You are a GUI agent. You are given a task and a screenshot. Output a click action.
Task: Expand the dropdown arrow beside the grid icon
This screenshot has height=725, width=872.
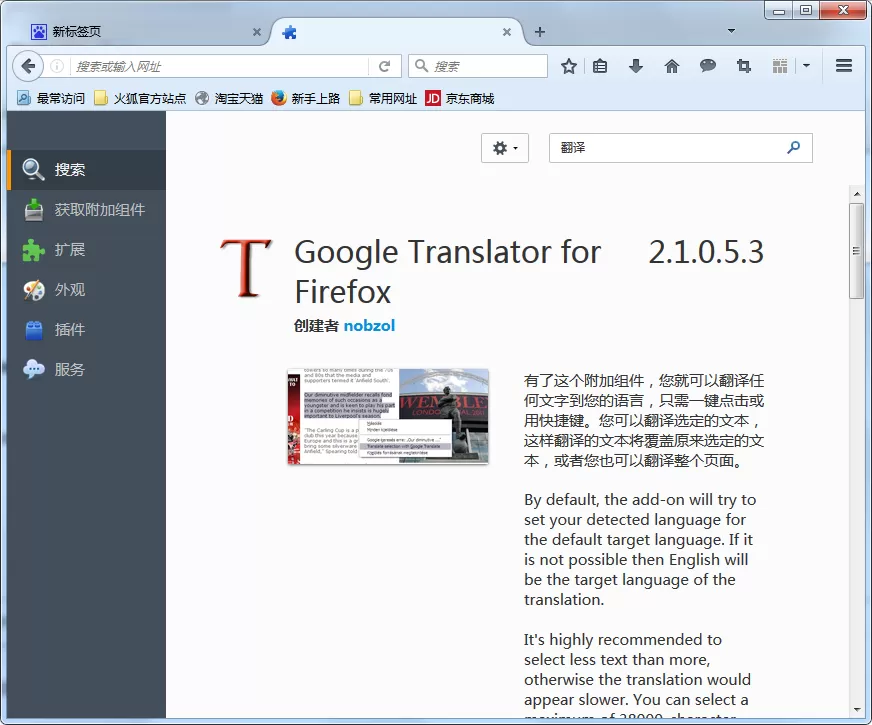806,66
